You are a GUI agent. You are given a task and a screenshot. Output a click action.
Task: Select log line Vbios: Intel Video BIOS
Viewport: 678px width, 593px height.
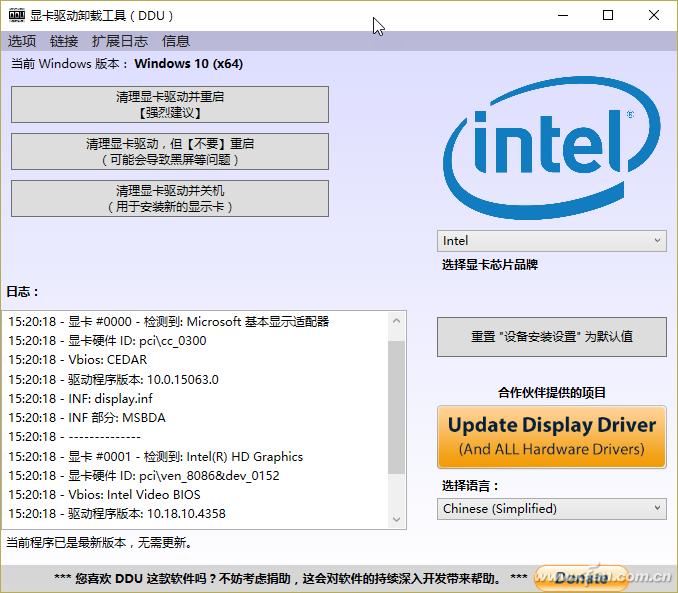[x=104, y=494]
